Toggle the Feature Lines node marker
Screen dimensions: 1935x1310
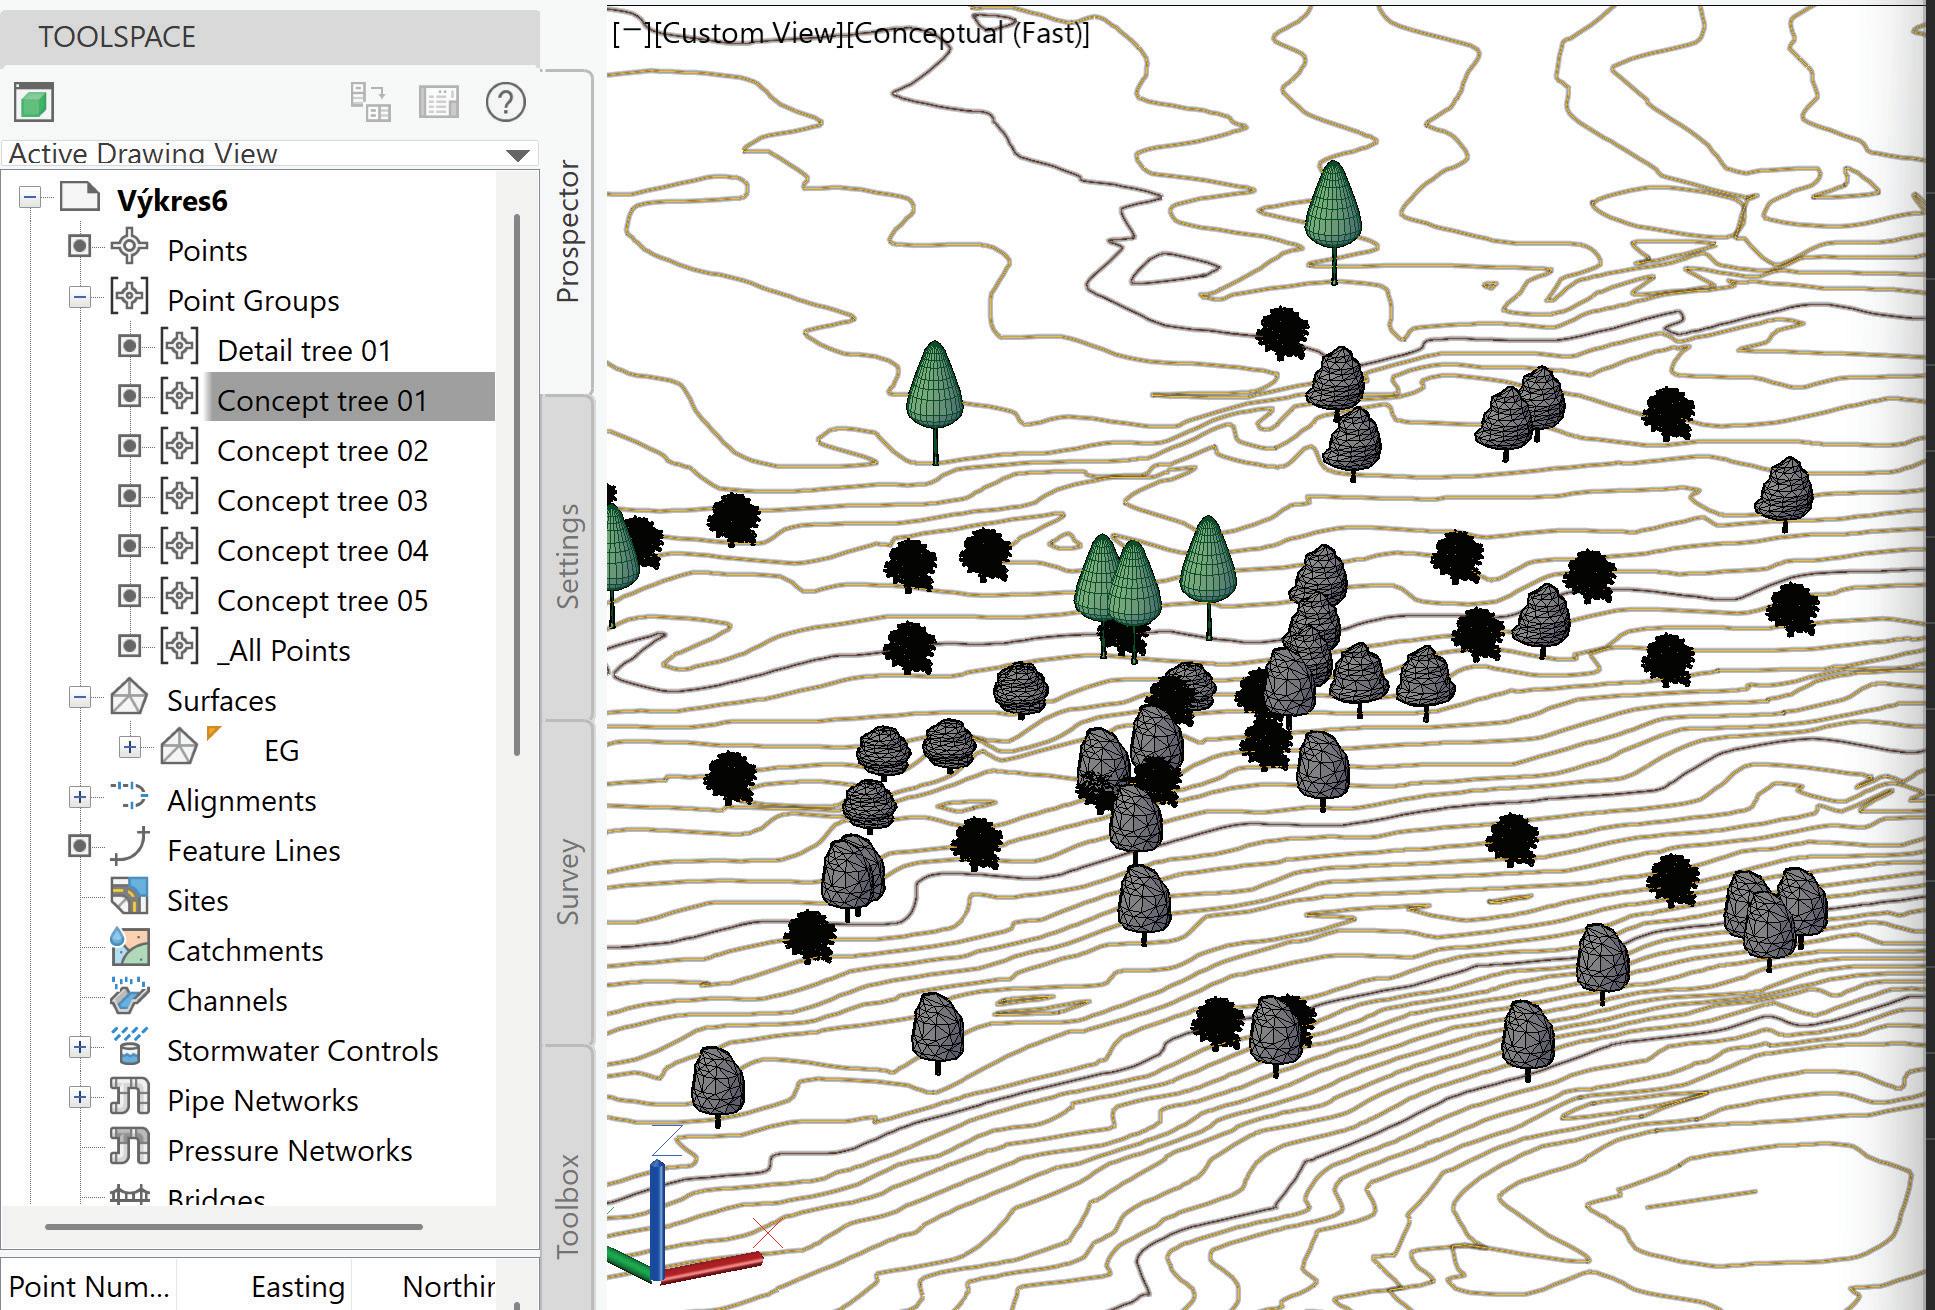80,846
